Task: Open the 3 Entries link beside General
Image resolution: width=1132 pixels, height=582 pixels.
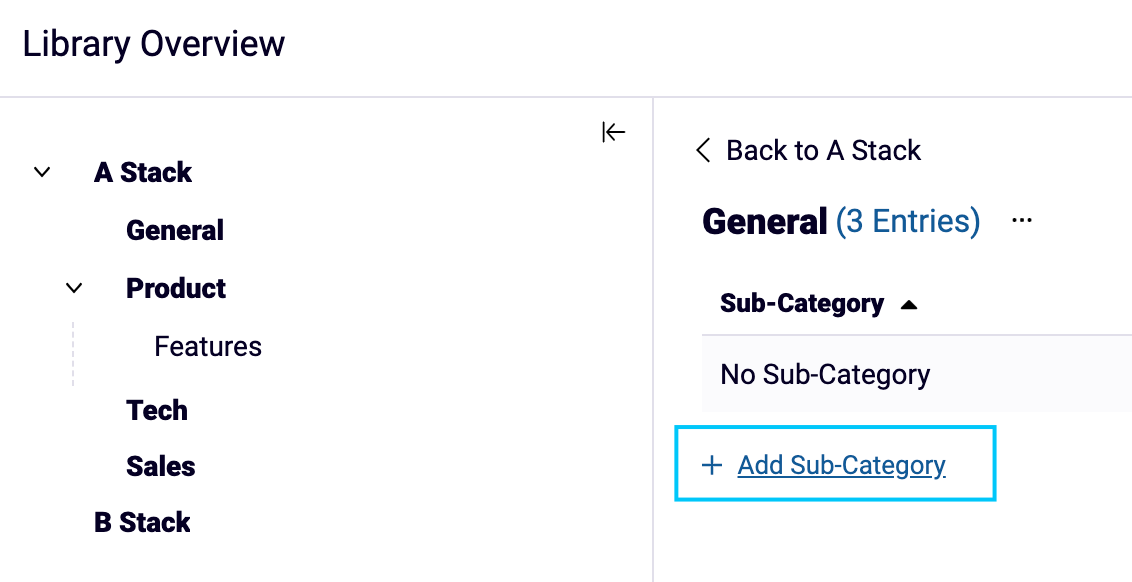Action: (x=908, y=221)
